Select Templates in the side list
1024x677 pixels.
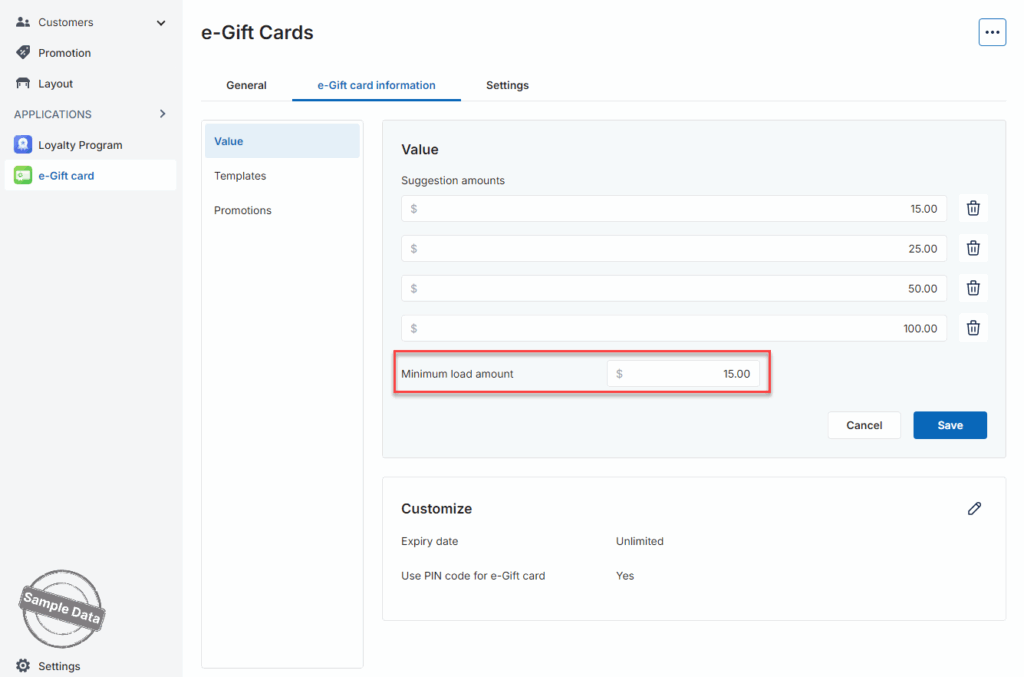tap(240, 176)
